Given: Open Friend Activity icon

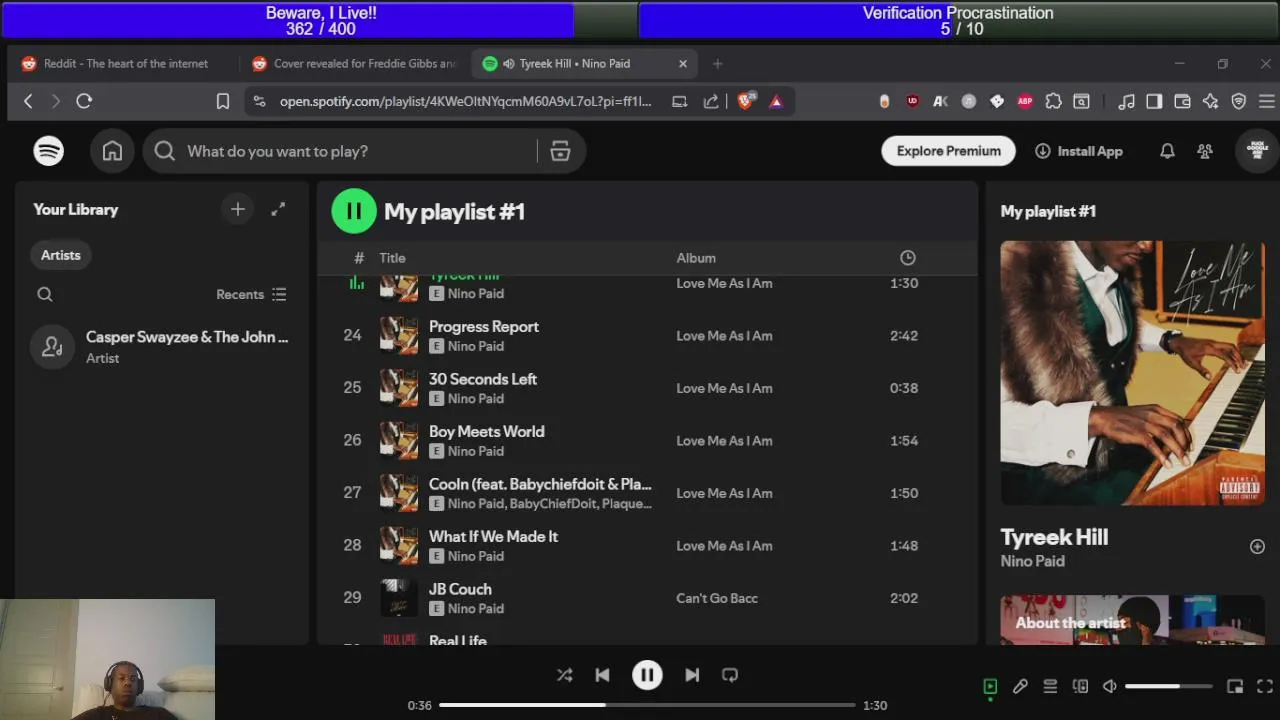Looking at the screenshot, I should coord(1205,151).
